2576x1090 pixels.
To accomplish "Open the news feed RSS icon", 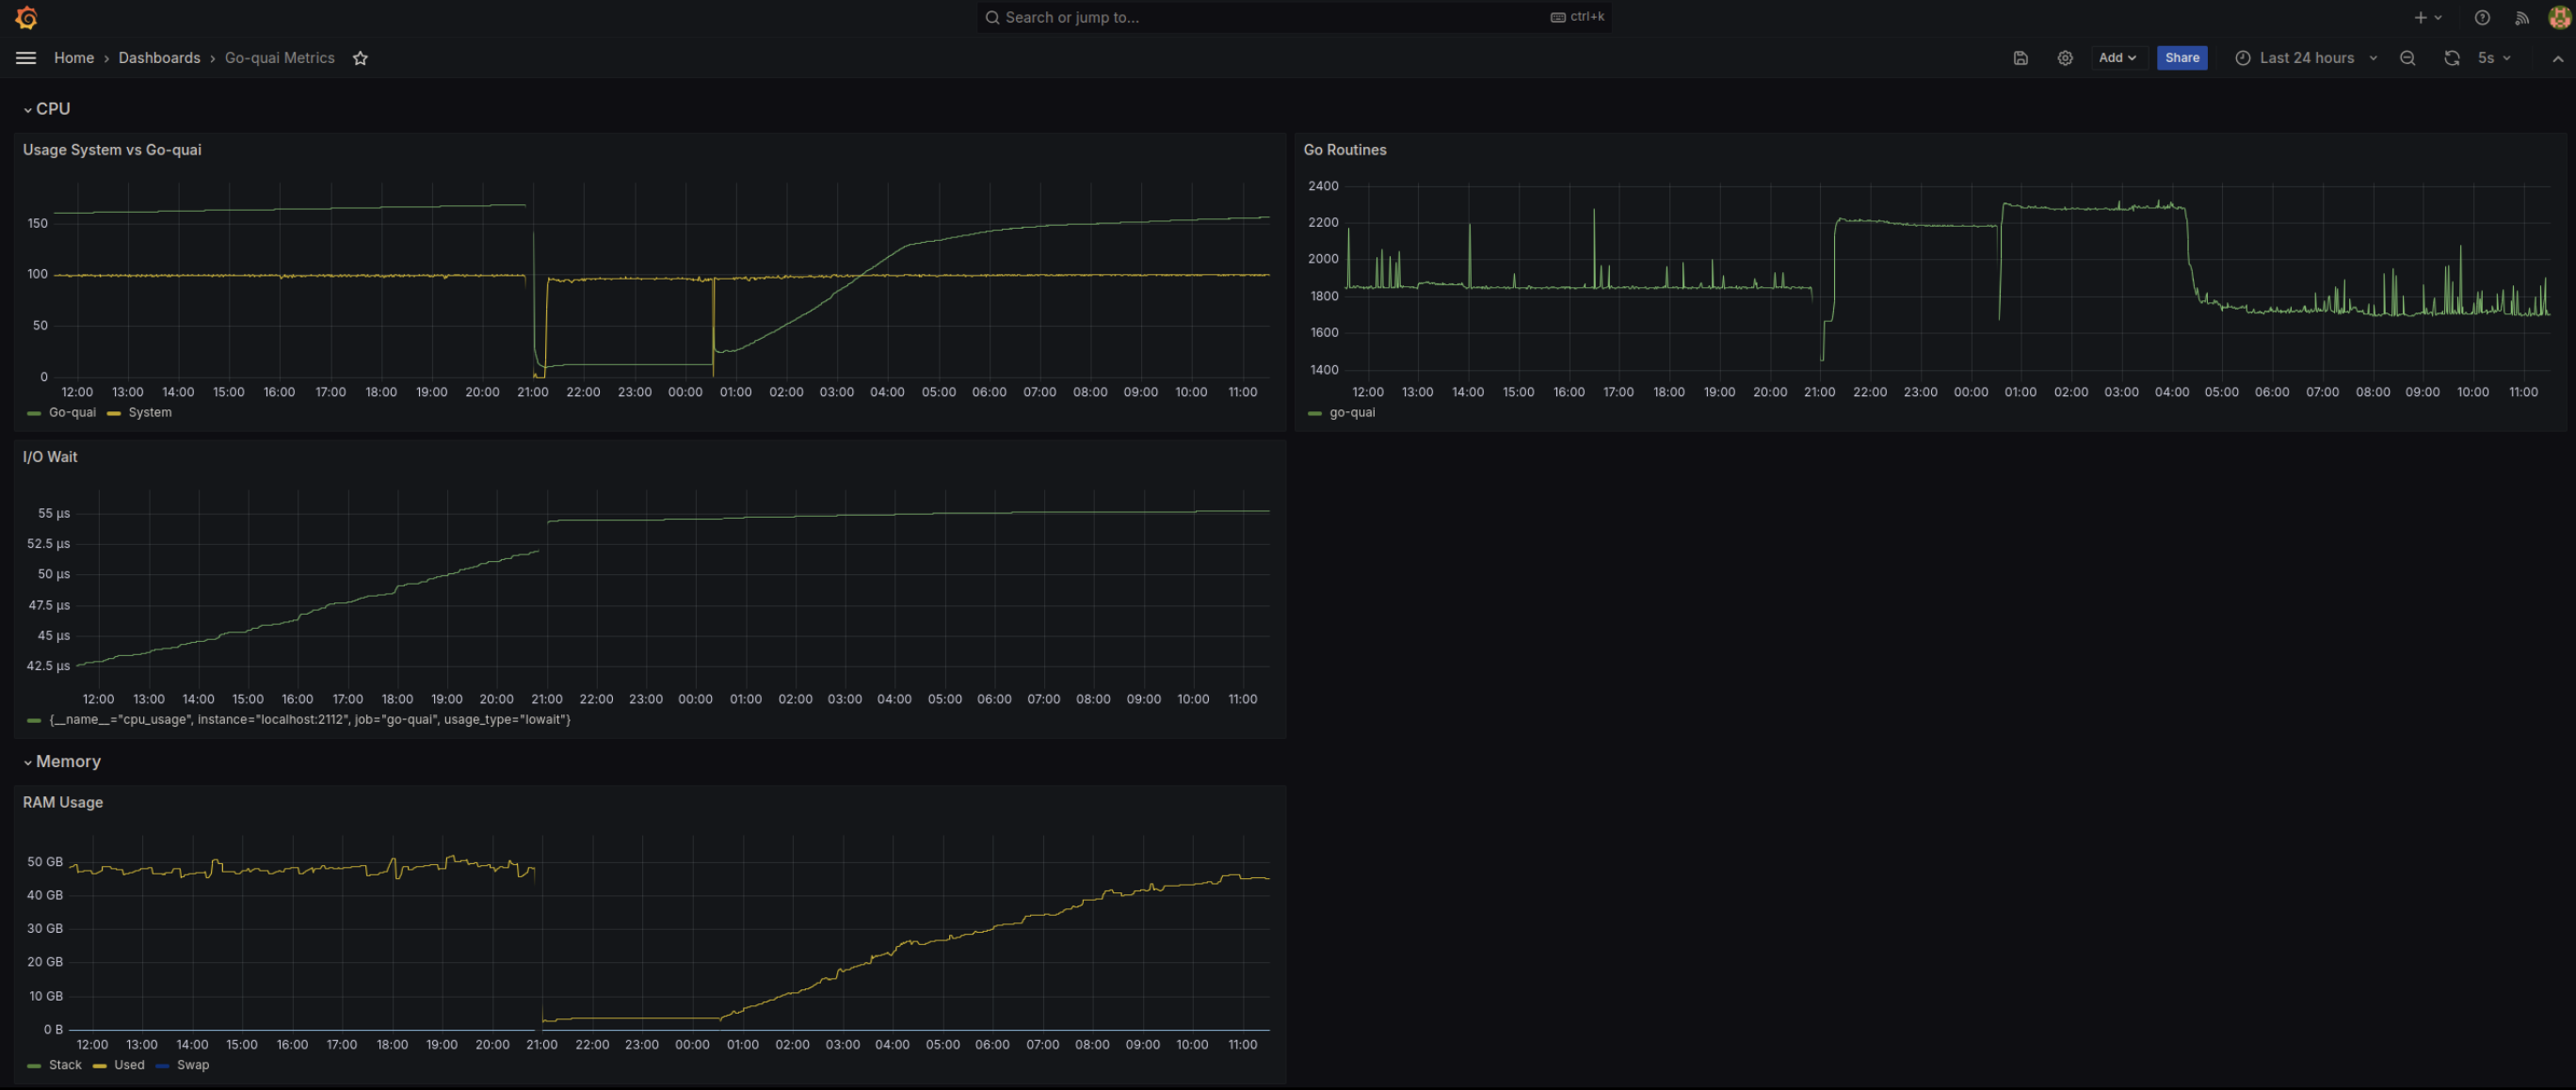I will [x=2522, y=17].
